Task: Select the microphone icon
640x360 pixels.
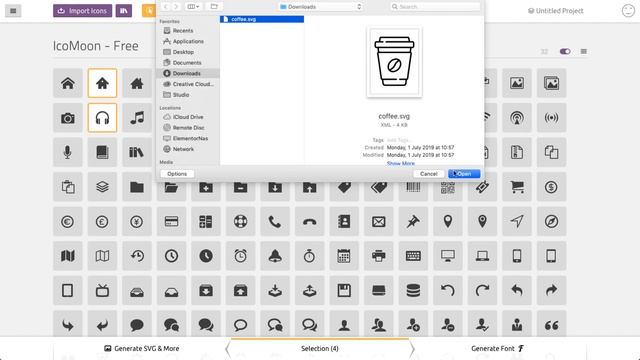Action: [x=68, y=152]
